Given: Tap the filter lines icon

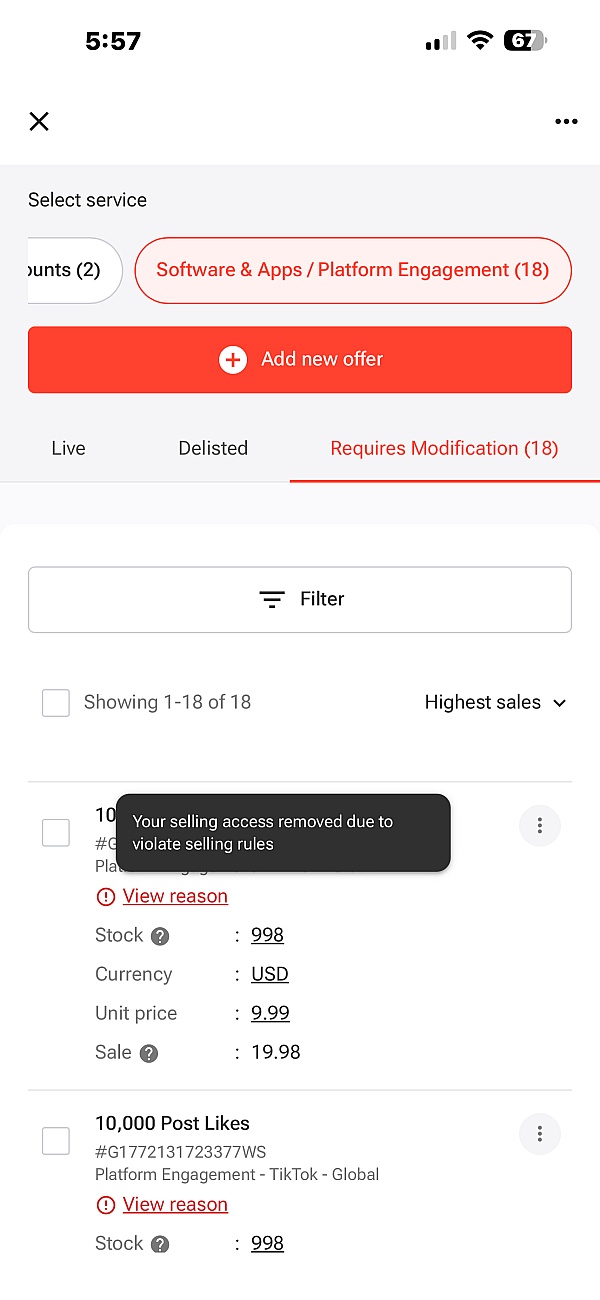Looking at the screenshot, I should click(x=272, y=599).
